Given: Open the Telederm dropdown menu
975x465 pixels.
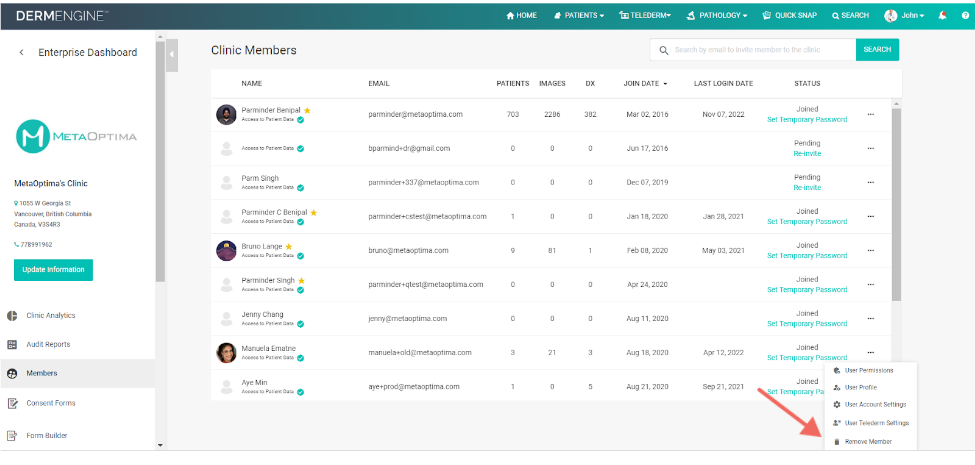Looking at the screenshot, I should coord(645,16).
